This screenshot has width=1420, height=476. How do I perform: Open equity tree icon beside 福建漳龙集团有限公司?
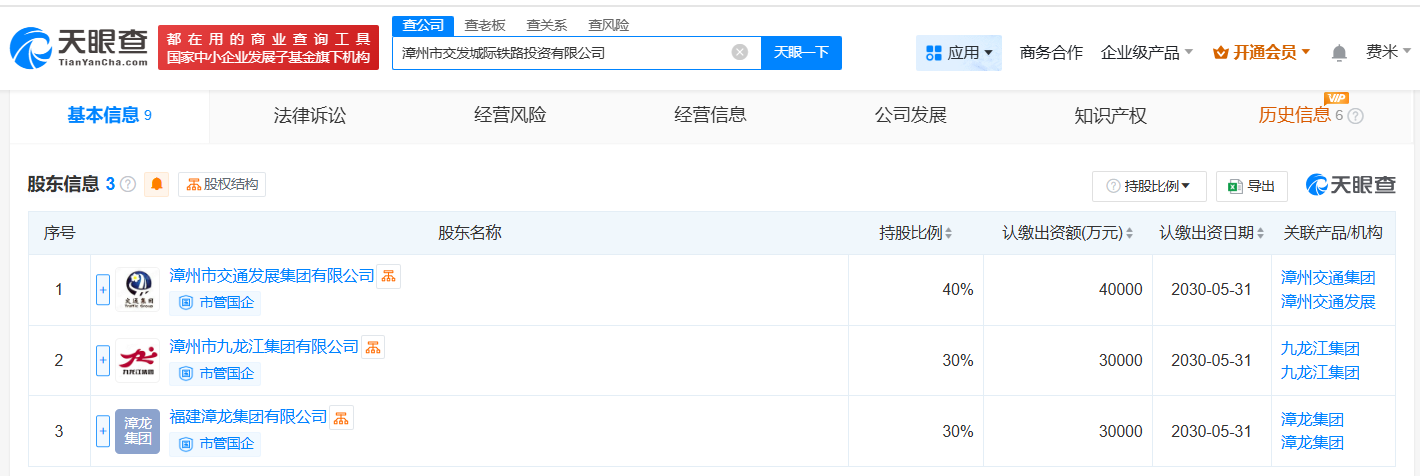point(341,417)
